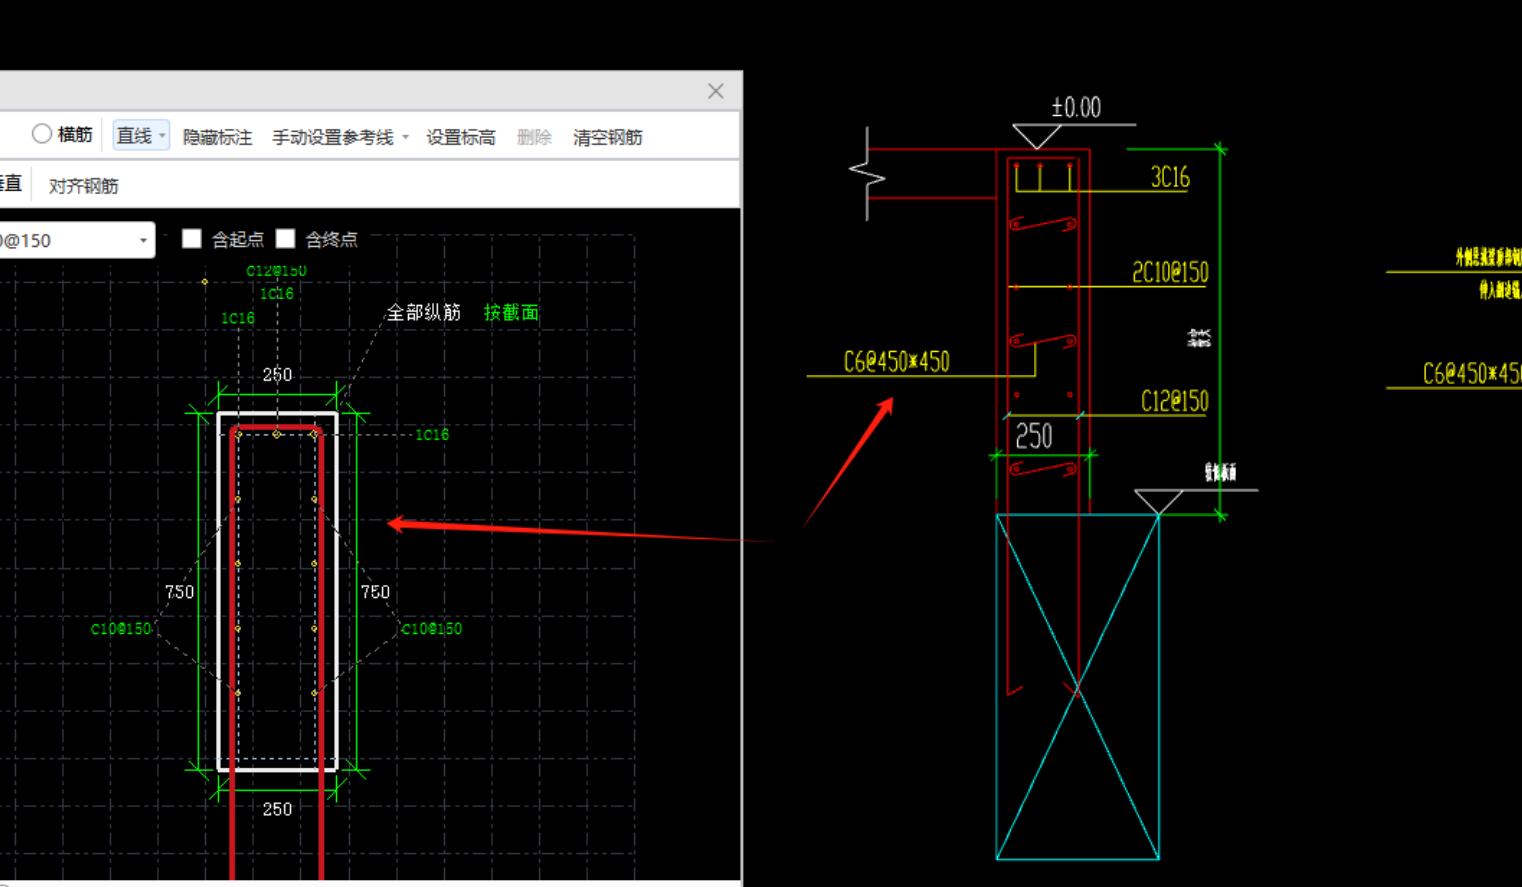The height and width of the screenshot is (887, 1522).
Task: Select the 全部纵筋 label
Action: [424, 312]
